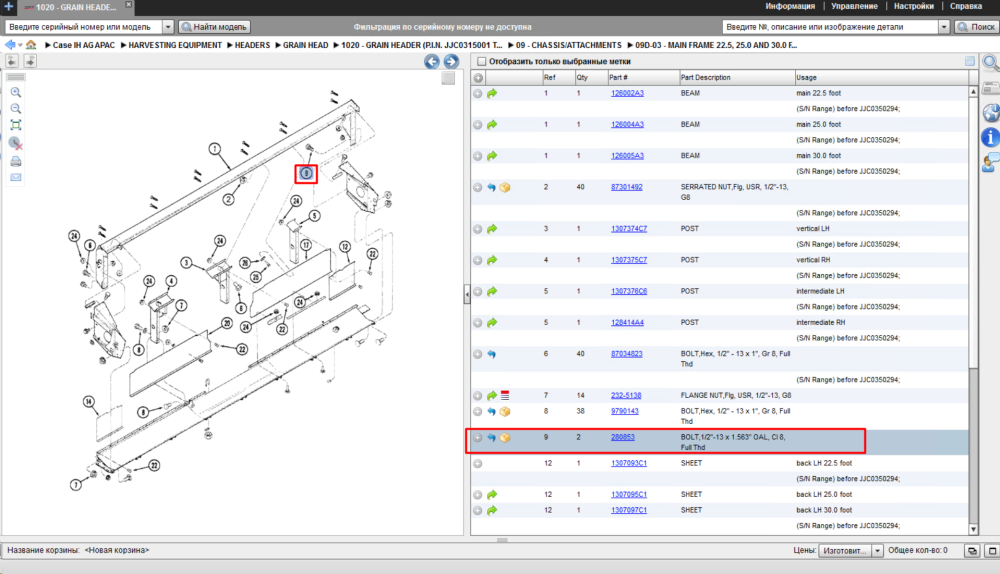Open the Настройки menu
The image size is (1000, 574).
(x=913, y=6)
